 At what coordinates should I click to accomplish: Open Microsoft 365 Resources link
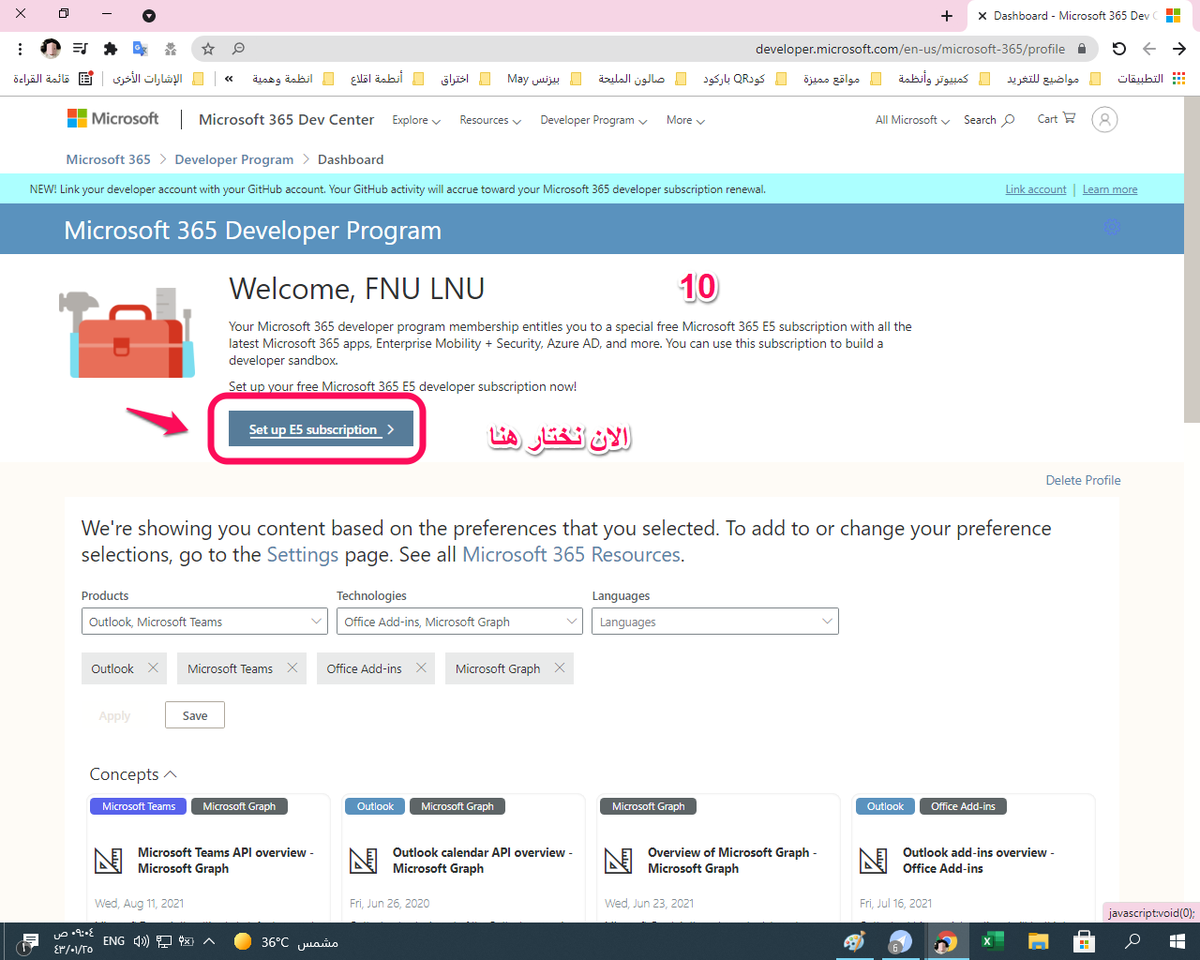click(x=571, y=554)
